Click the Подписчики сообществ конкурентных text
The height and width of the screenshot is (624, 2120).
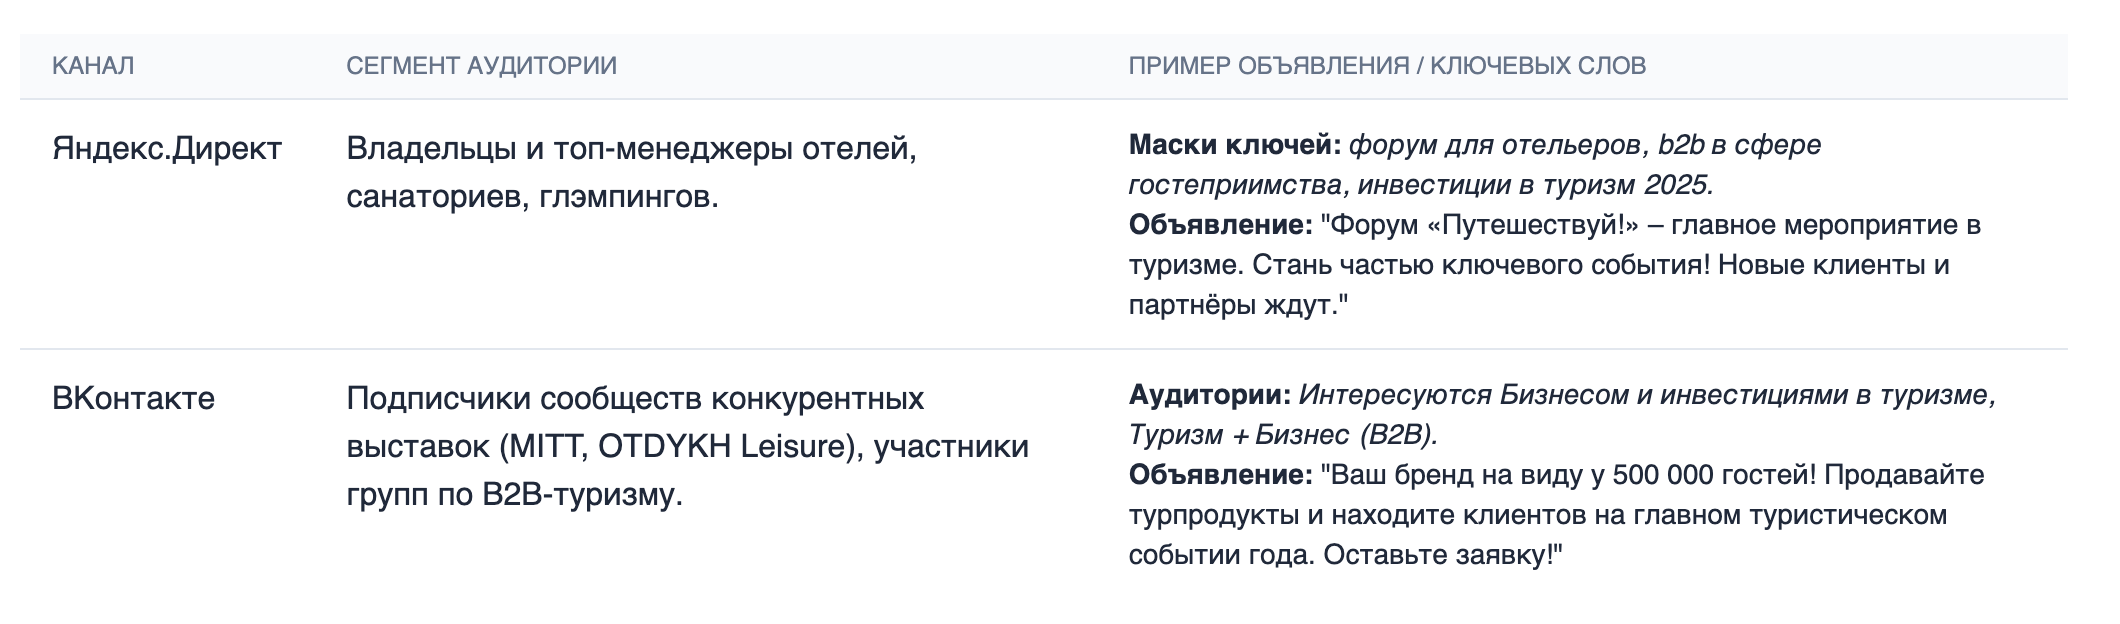pyautogui.click(x=635, y=399)
